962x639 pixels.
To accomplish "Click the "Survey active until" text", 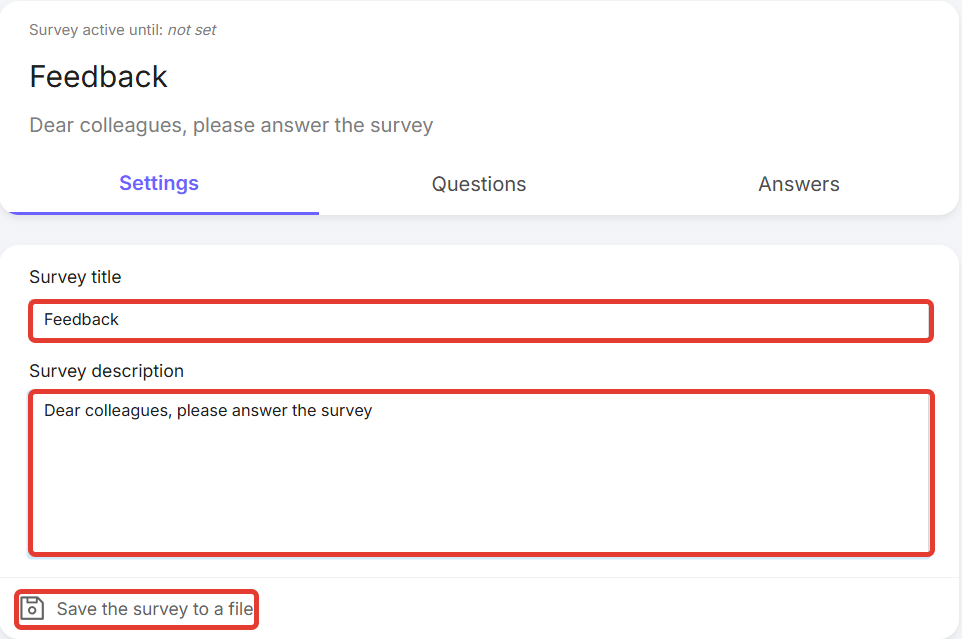I will [x=96, y=30].
